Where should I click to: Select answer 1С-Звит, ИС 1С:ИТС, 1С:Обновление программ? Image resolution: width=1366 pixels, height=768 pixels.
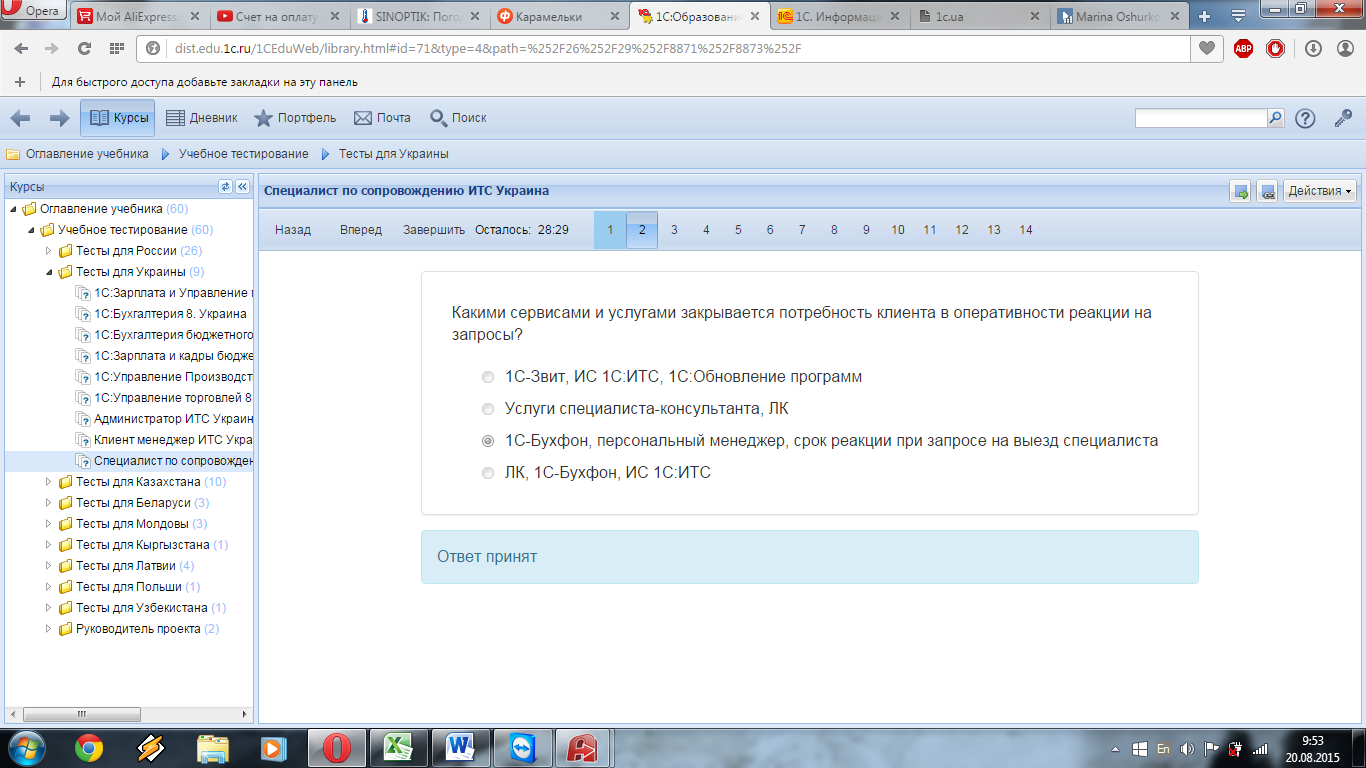(488, 377)
